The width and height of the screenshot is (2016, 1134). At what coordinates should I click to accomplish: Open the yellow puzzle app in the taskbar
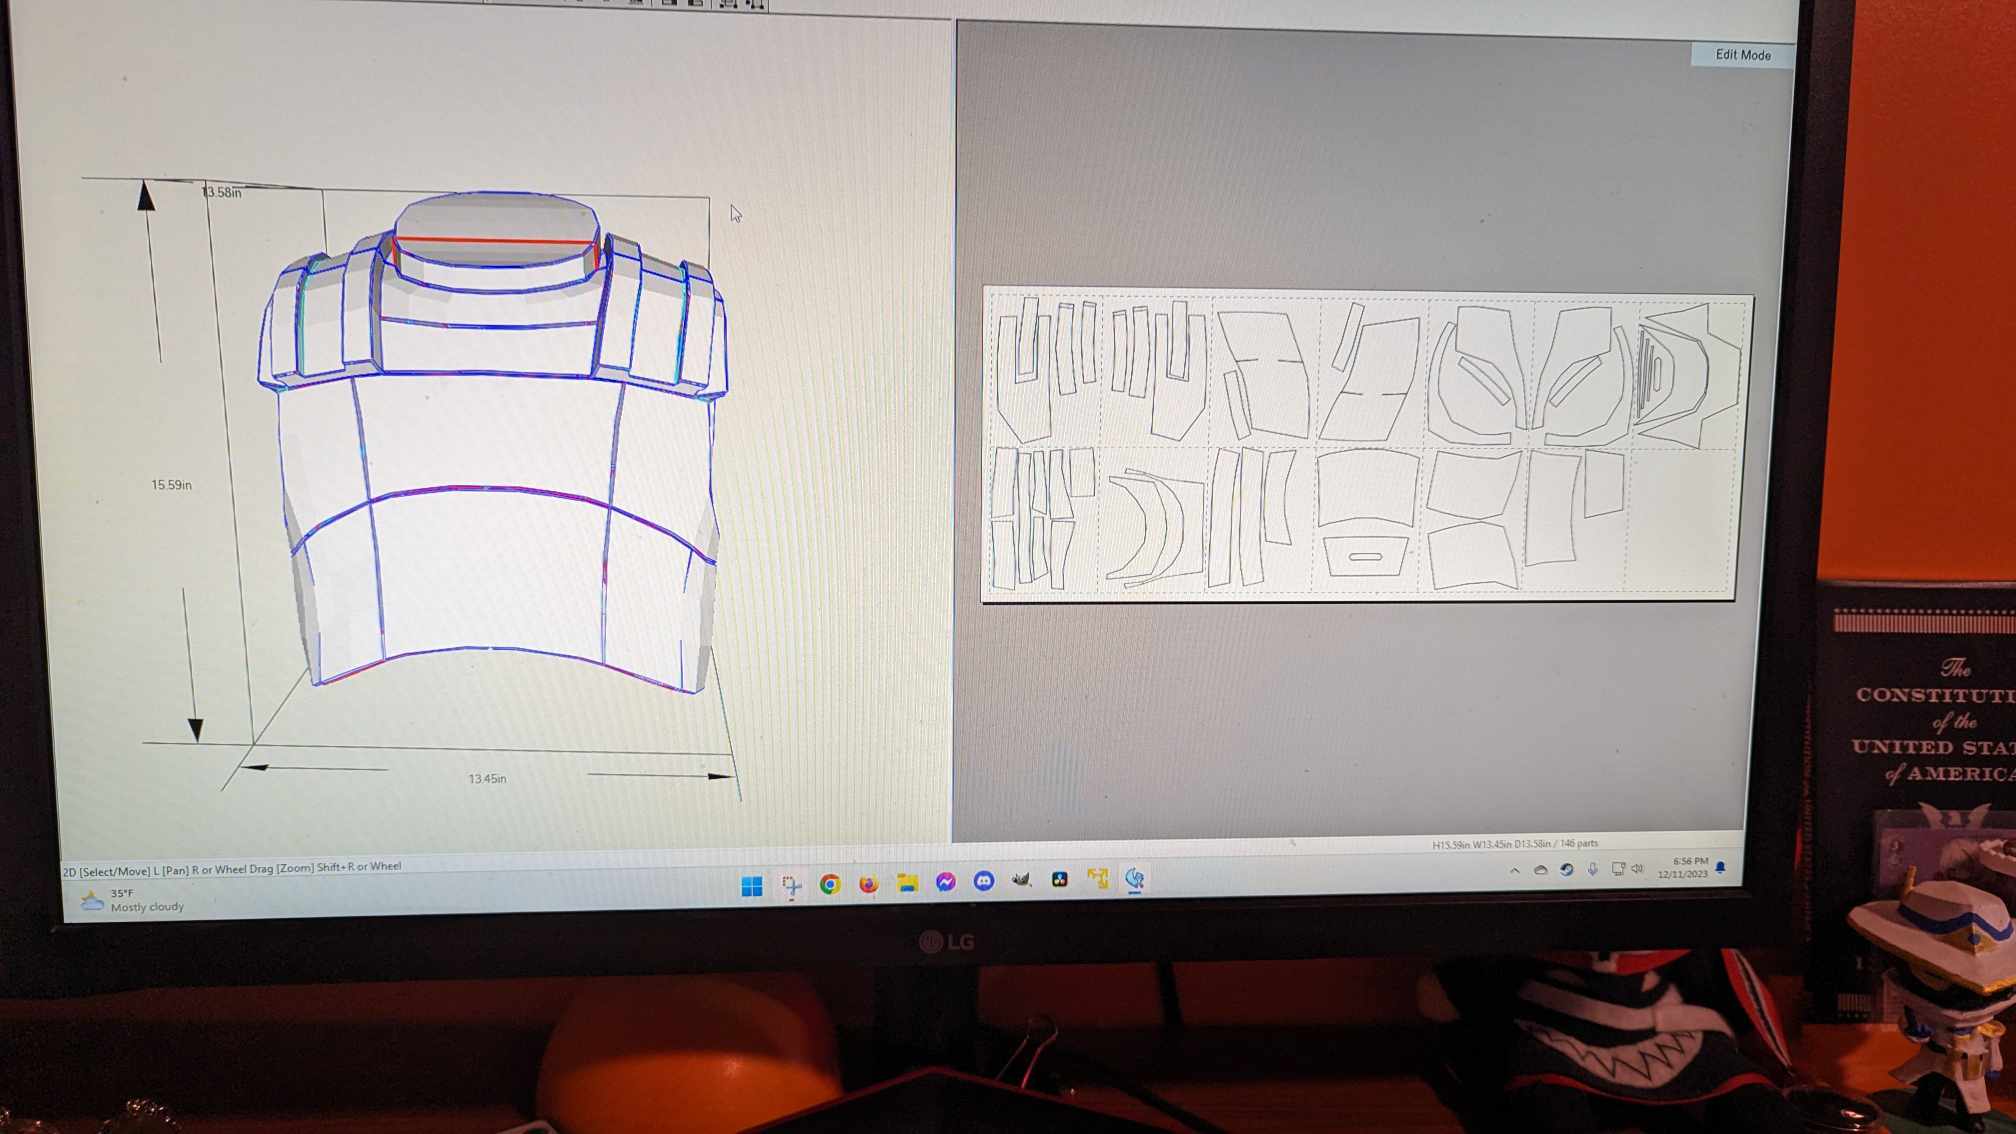click(x=1097, y=879)
